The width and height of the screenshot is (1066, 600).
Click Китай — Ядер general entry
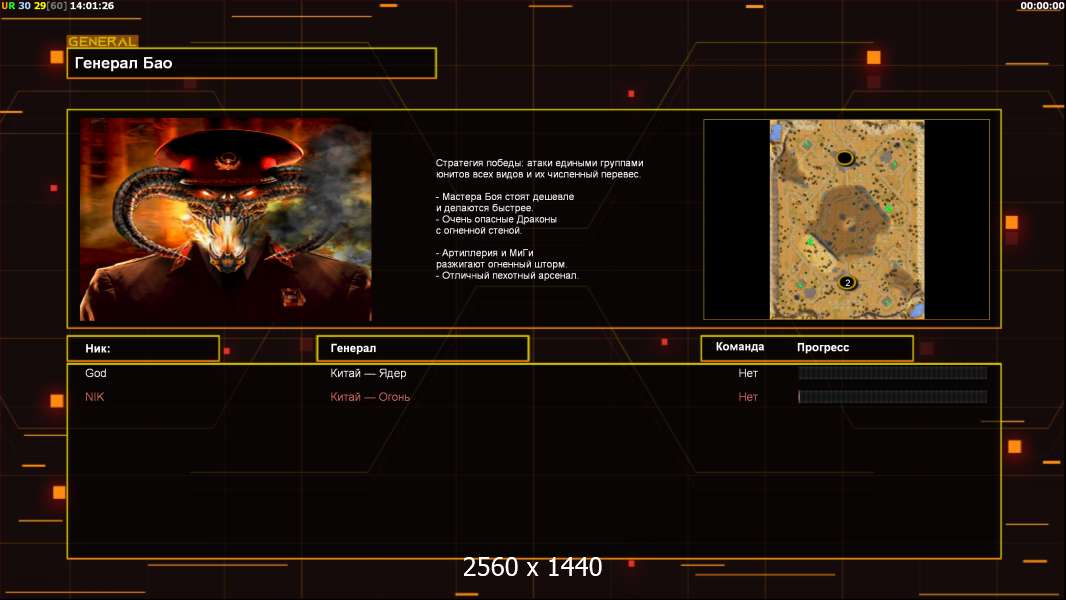[x=368, y=373]
